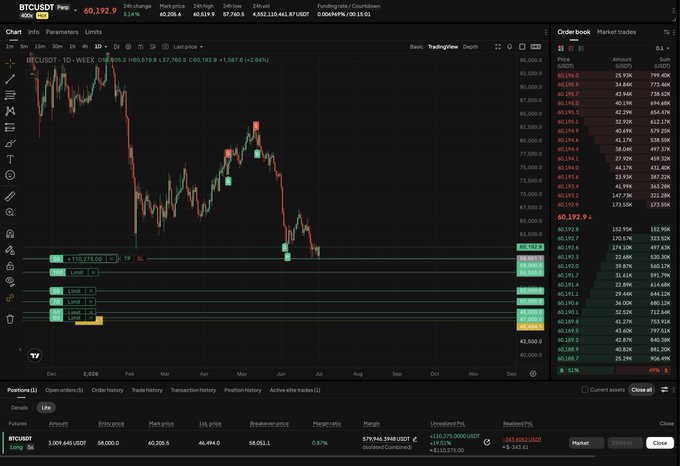
Task: Click white Close button for BTCUSDT position
Action: tap(660, 443)
